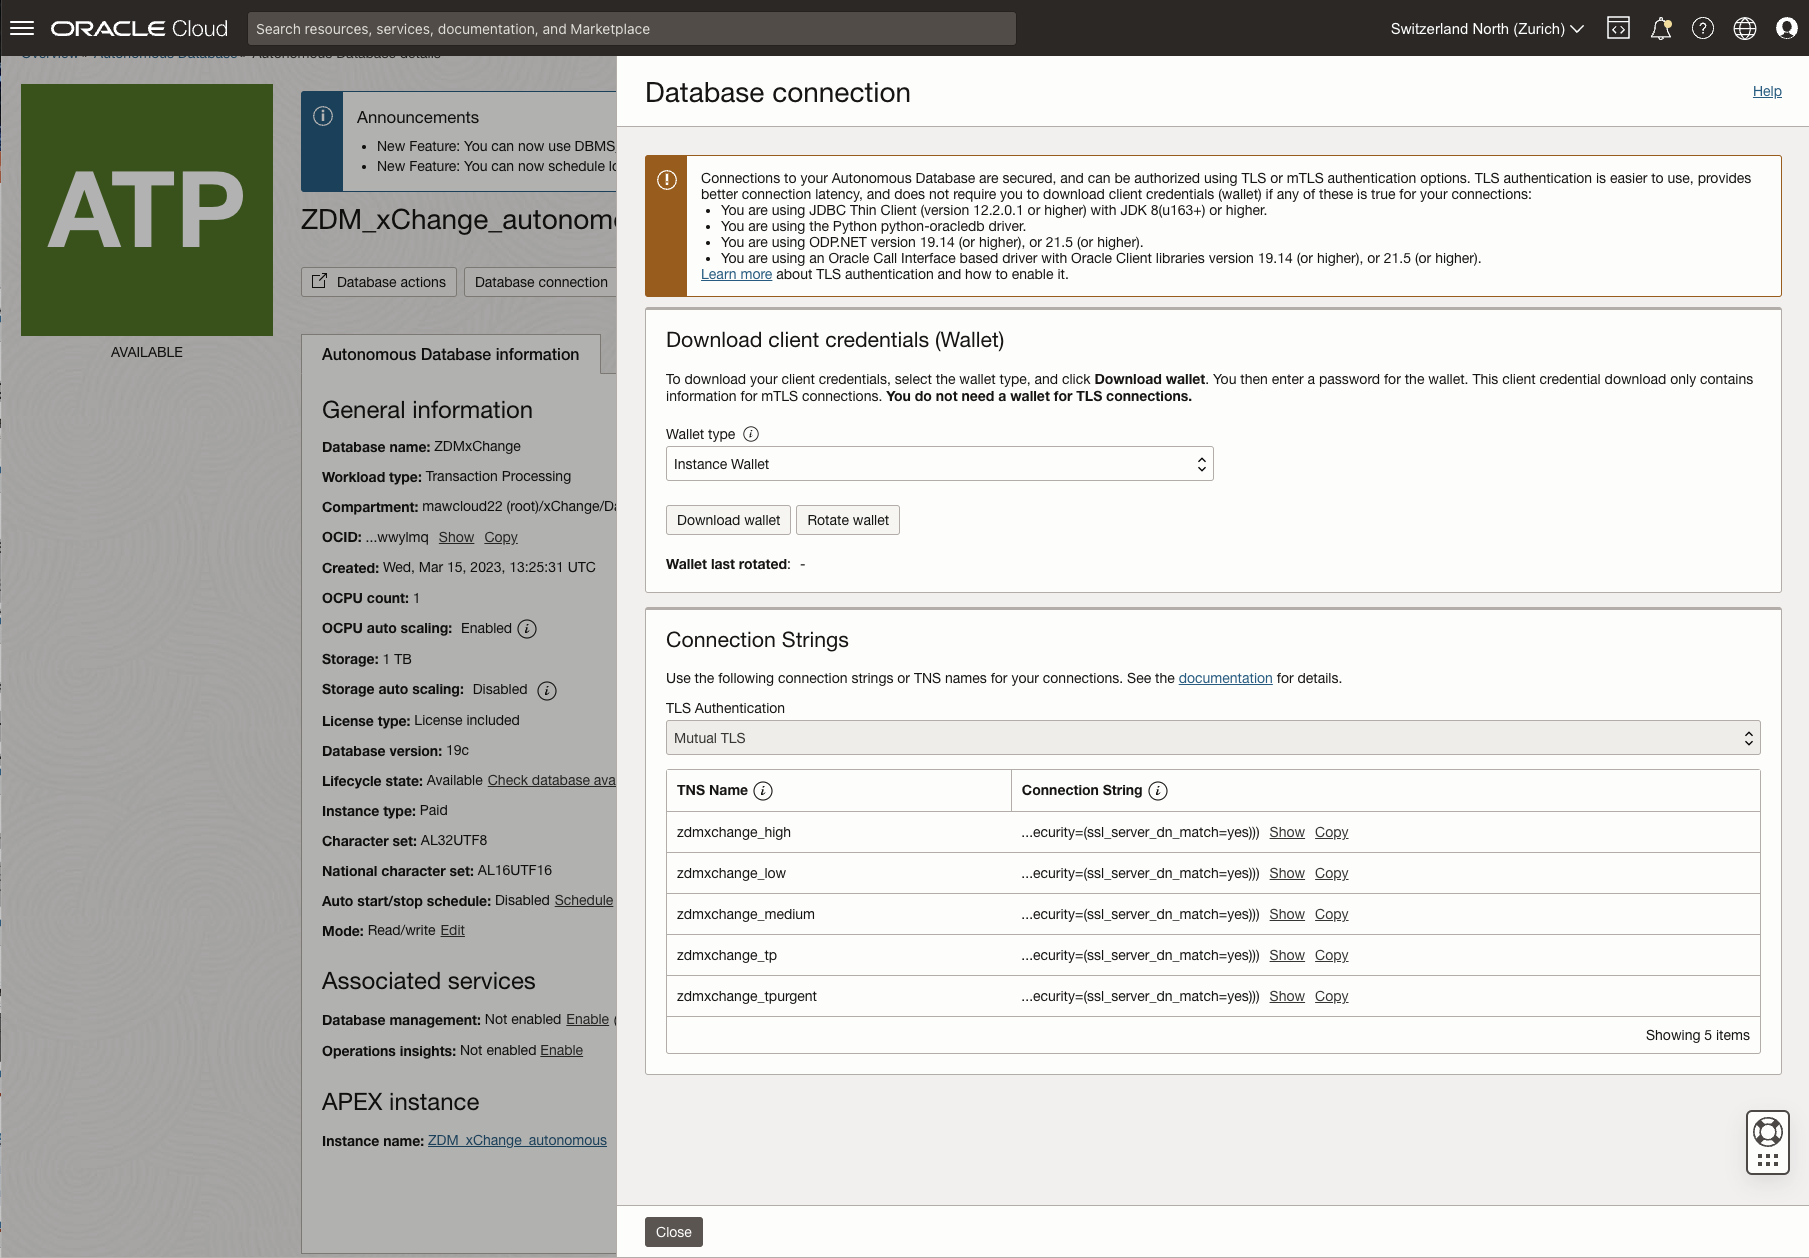Screen dimensions: 1809x1258
Task: Open the user profile menu
Action: pos(1786,28)
